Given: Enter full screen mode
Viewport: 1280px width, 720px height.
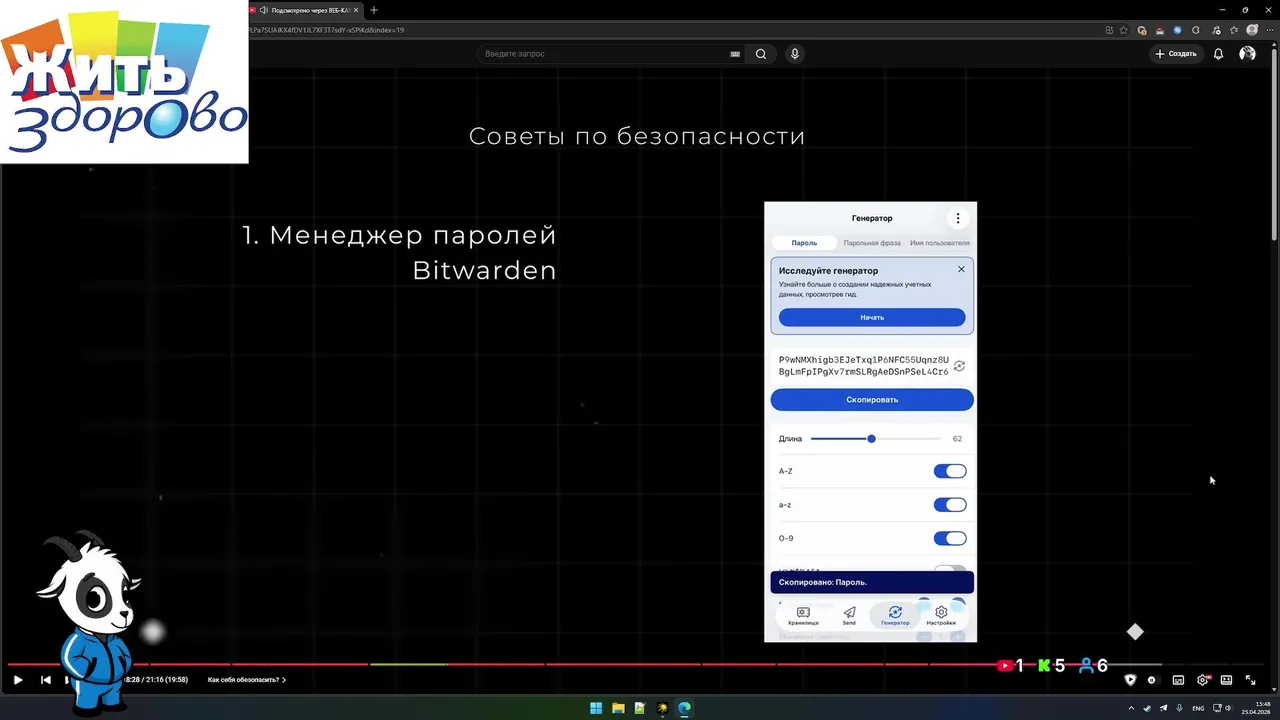Looking at the screenshot, I should pyautogui.click(x=1250, y=680).
